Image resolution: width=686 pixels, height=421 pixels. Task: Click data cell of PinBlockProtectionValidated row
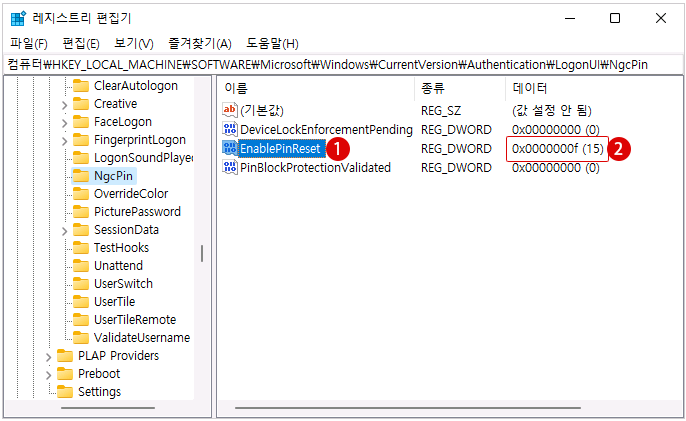(556, 168)
